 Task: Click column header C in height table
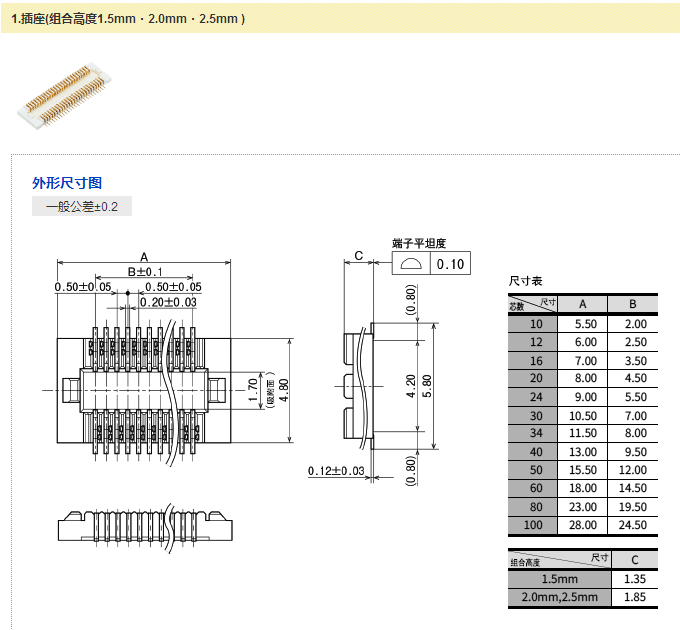[633, 559]
